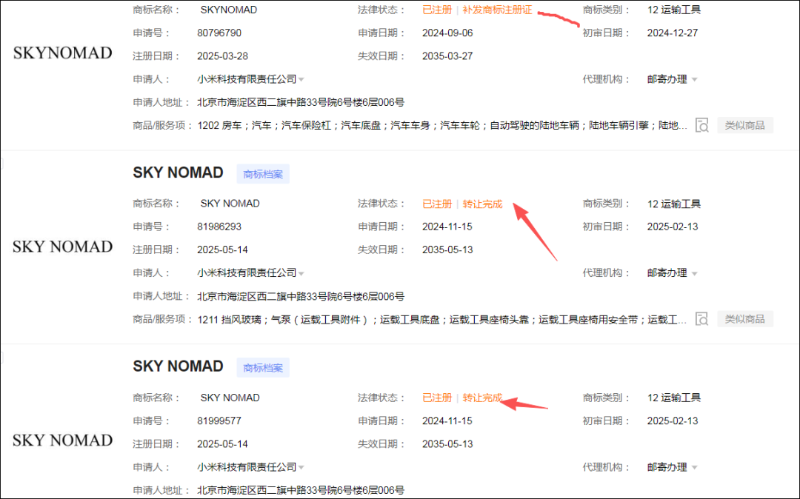Click applicant 小米科技有限责任公司 in record 81999577
The height and width of the screenshot is (499, 800).
[x=247, y=467]
